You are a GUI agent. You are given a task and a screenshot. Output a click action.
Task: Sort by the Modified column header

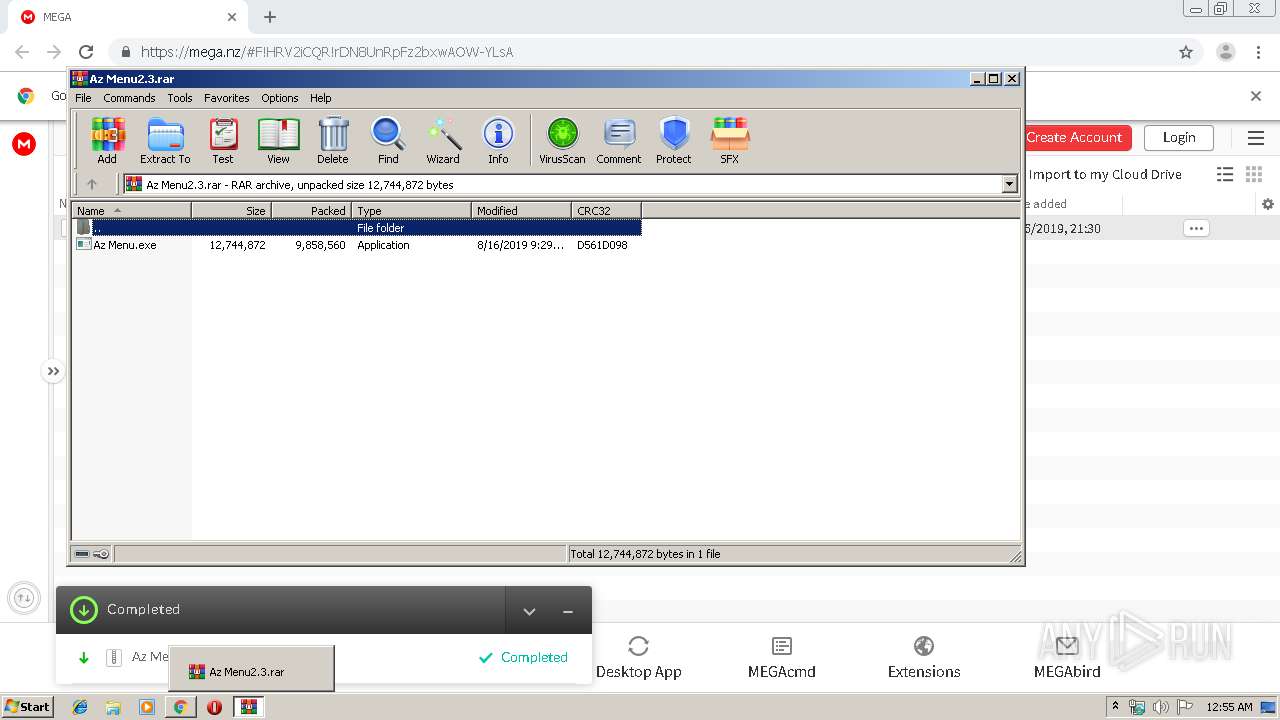point(521,210)
